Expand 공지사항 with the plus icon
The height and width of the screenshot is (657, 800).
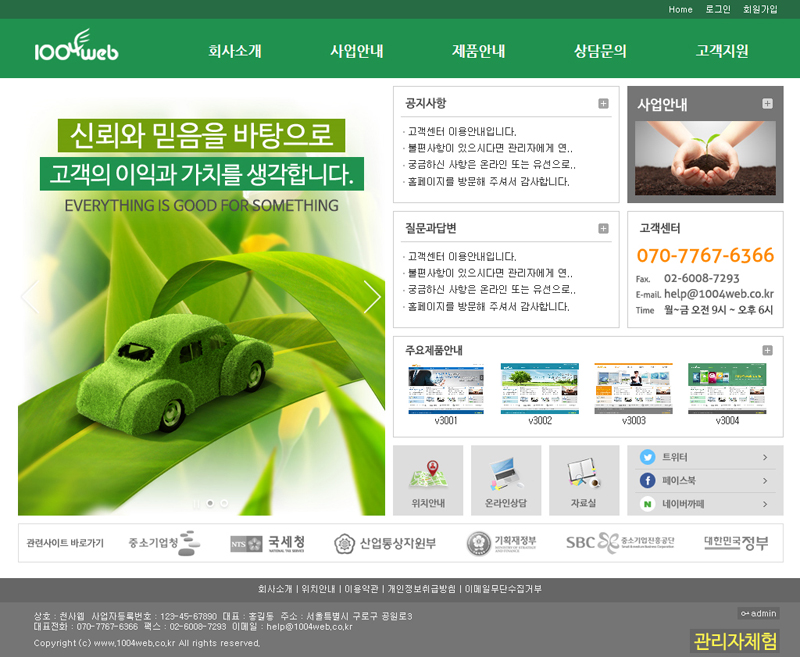pos(603,103)
